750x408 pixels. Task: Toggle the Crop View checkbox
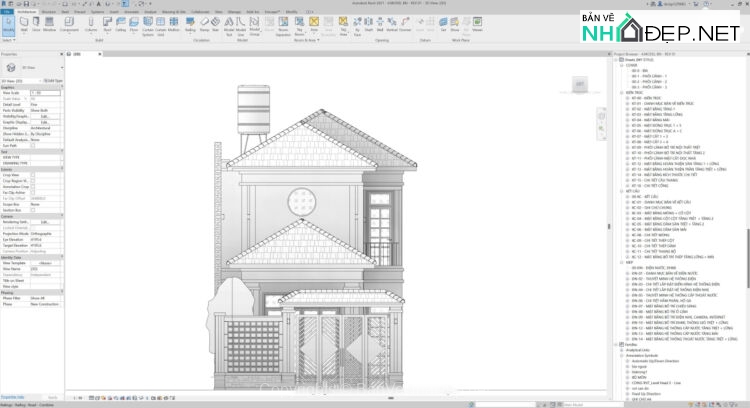click(x=32, y=175)
